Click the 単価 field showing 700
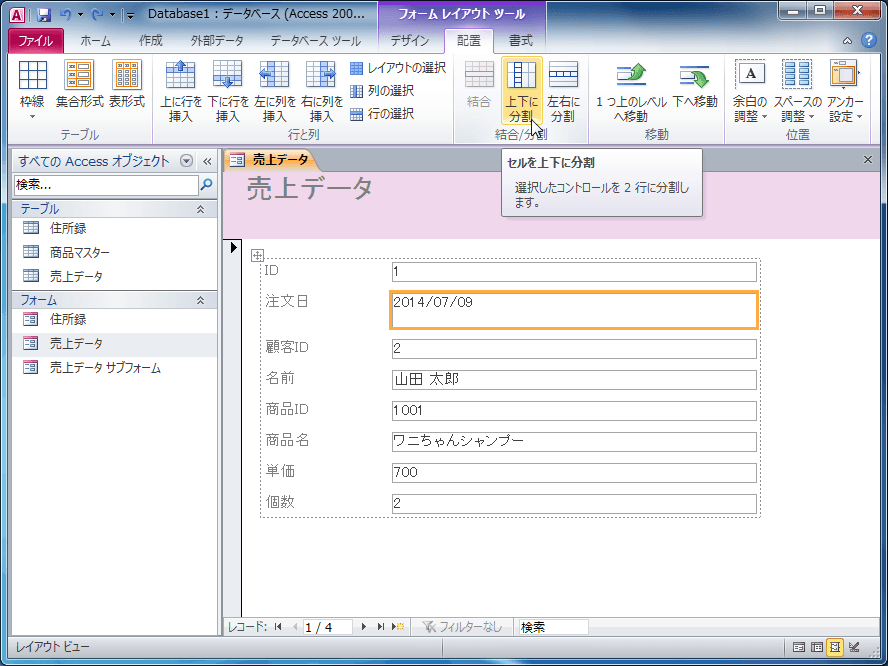Image resolution: width=888 pixels, height=666 pixels. (x=574, y=472)
